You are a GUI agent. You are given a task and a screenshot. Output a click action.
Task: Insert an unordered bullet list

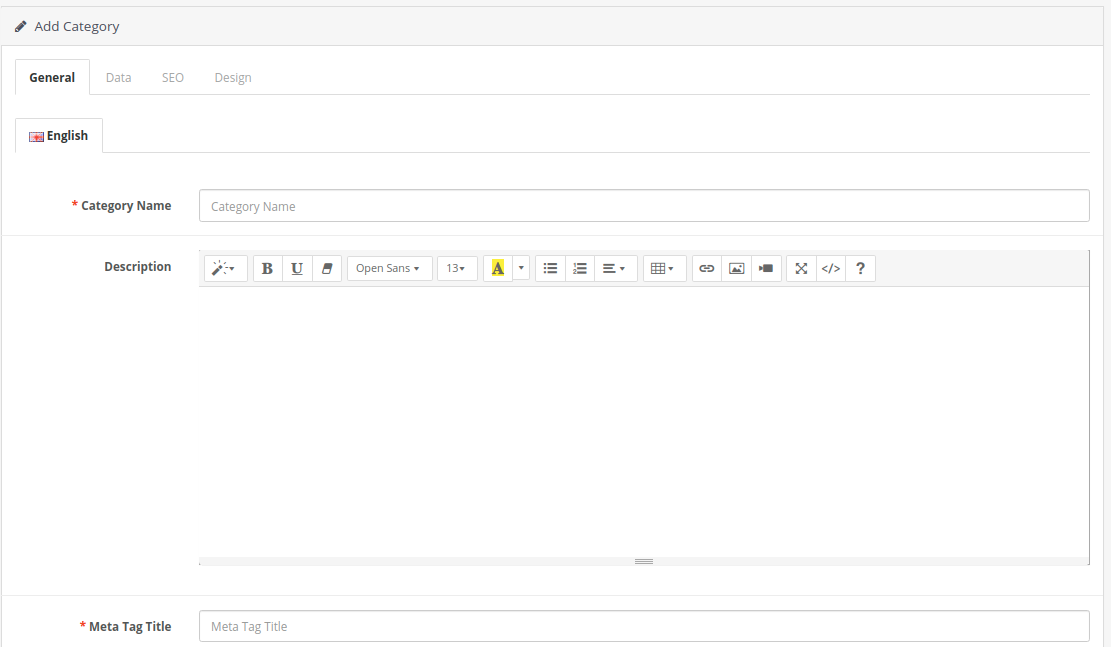click(551, 269)
